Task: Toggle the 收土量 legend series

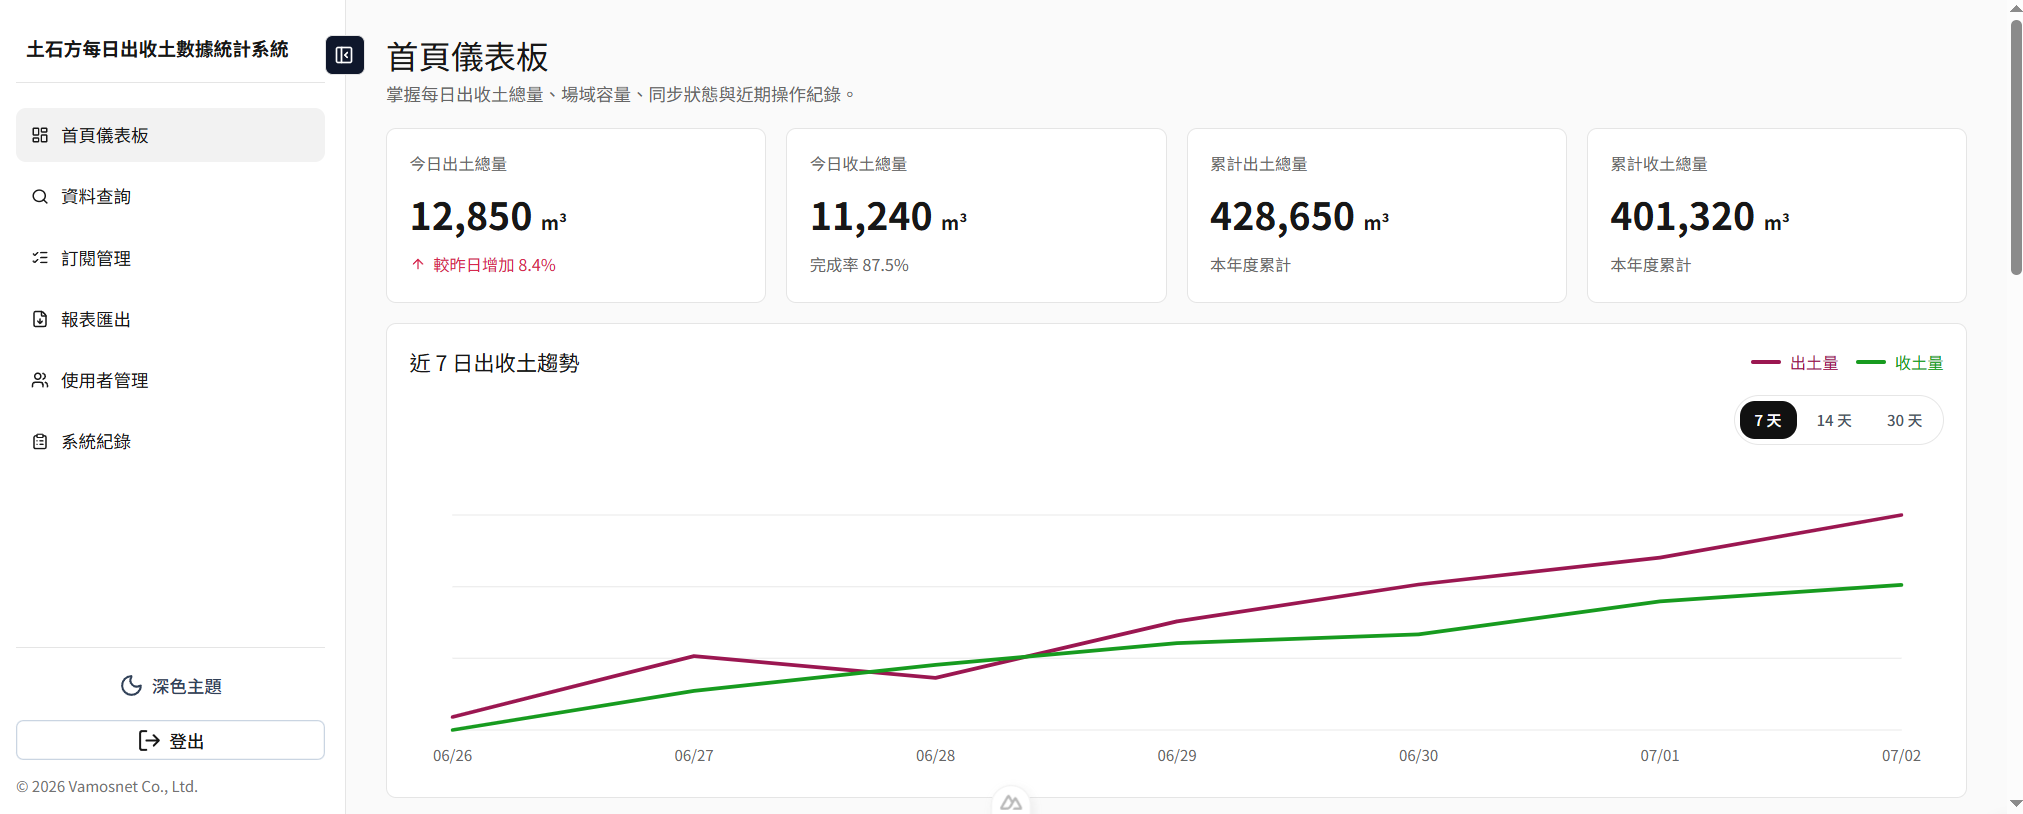Action: coord(1900,363)
